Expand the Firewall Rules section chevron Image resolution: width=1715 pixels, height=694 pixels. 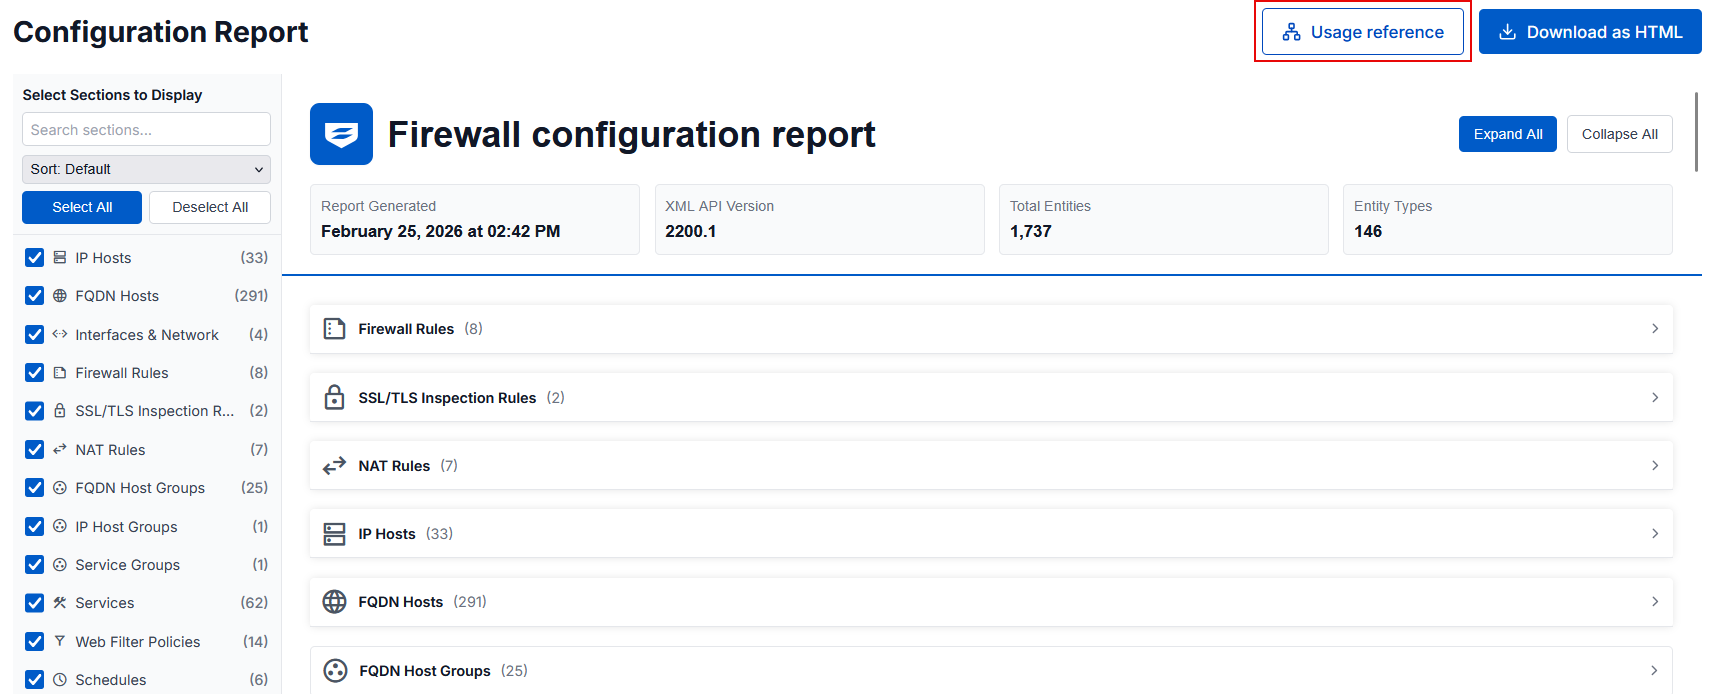coord(1655,329)
